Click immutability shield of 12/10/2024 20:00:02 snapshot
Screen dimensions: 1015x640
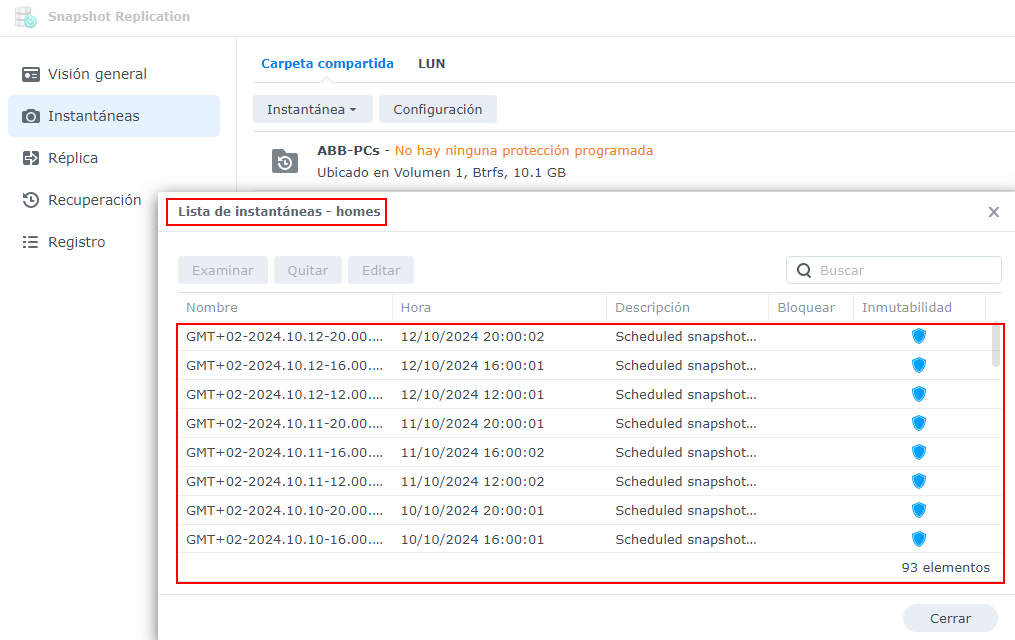pyautogui.click(x=919, y=336)
